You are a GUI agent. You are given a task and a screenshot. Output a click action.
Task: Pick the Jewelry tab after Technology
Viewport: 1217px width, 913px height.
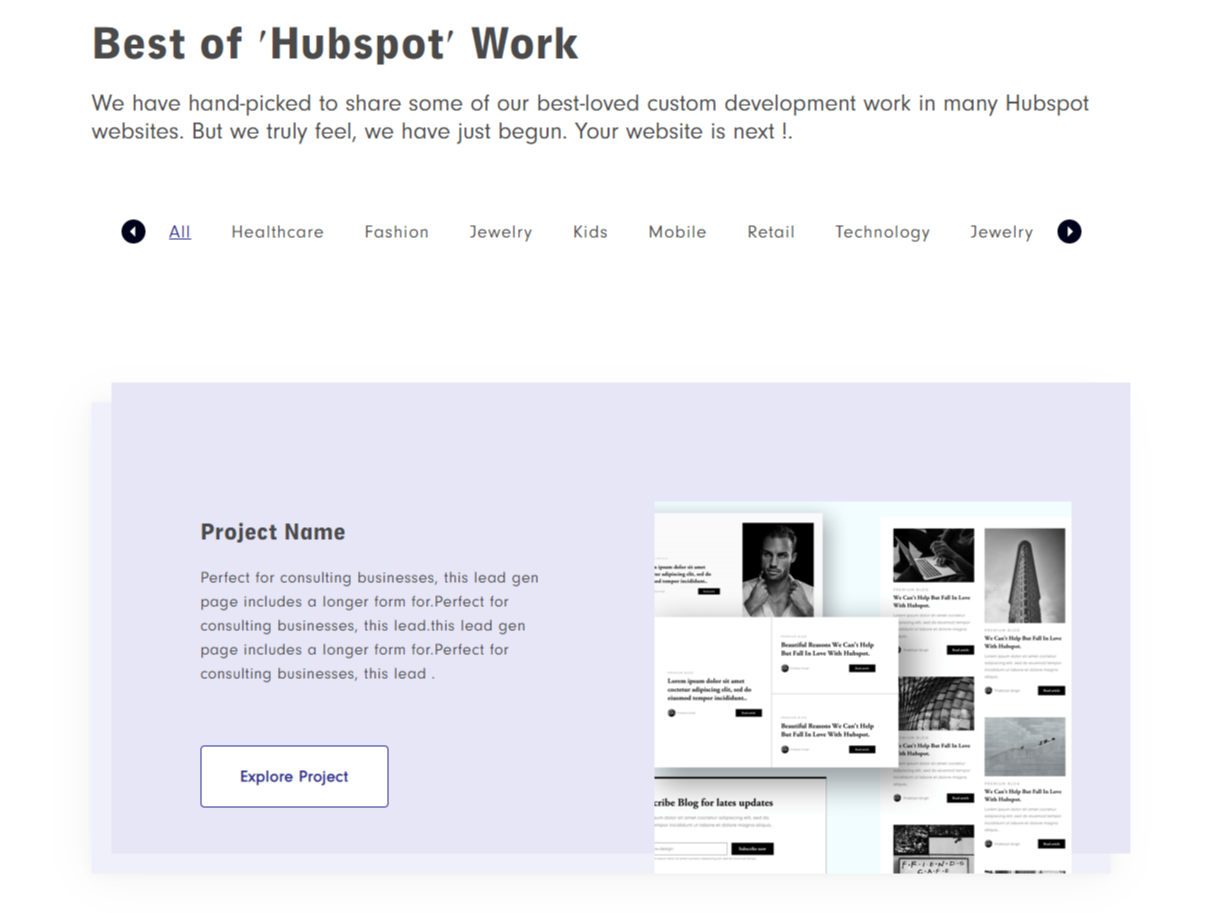click(x=1001, y=232)
